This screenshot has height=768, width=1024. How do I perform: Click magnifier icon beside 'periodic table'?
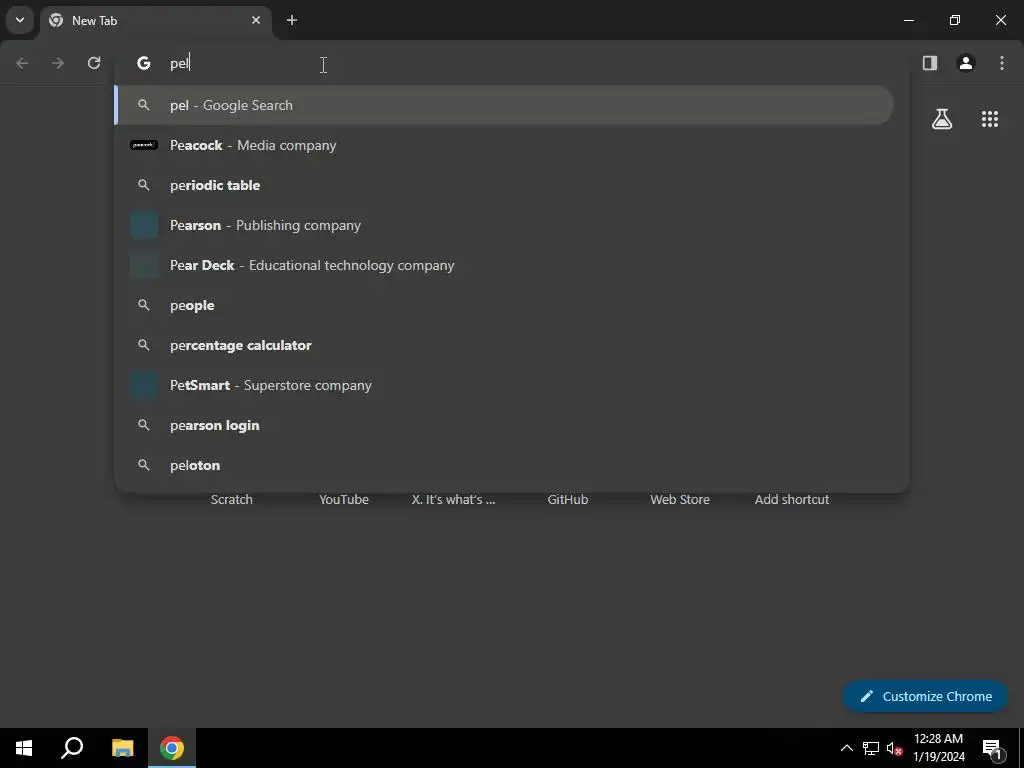click(x=144, y=185)
